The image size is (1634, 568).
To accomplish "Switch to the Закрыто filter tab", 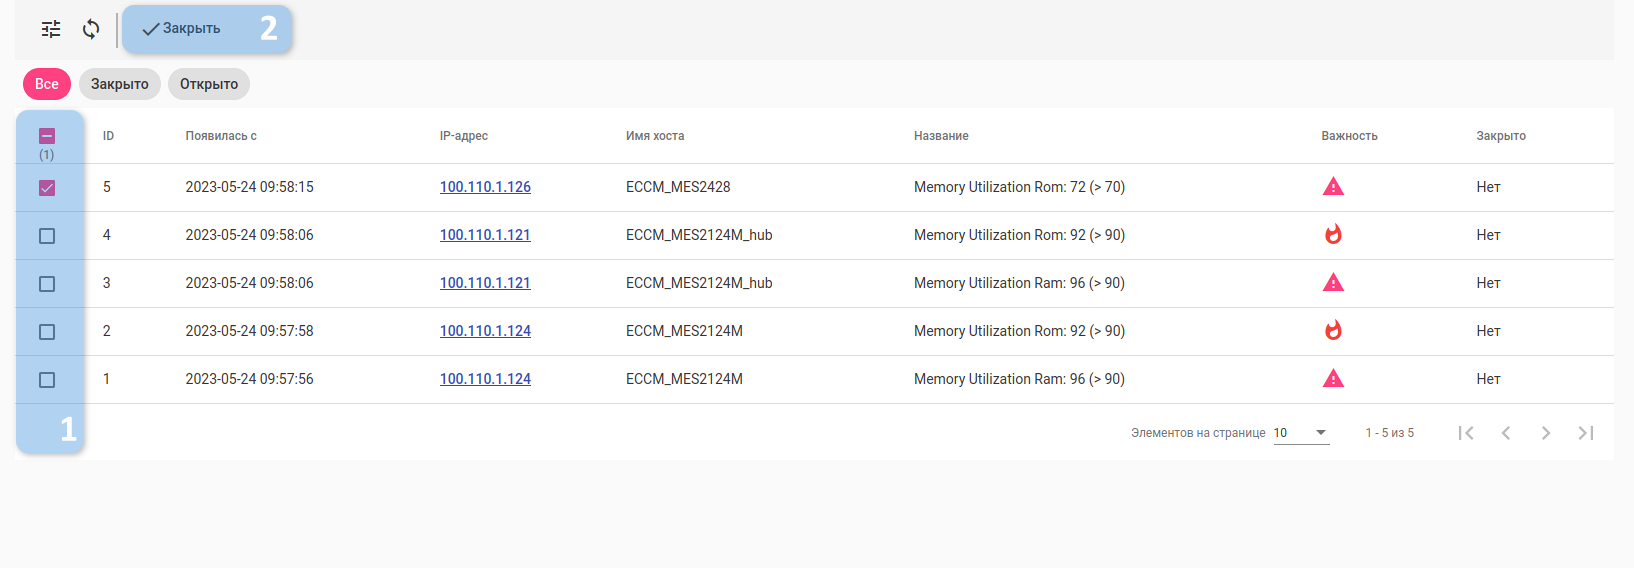I will 120,84.
